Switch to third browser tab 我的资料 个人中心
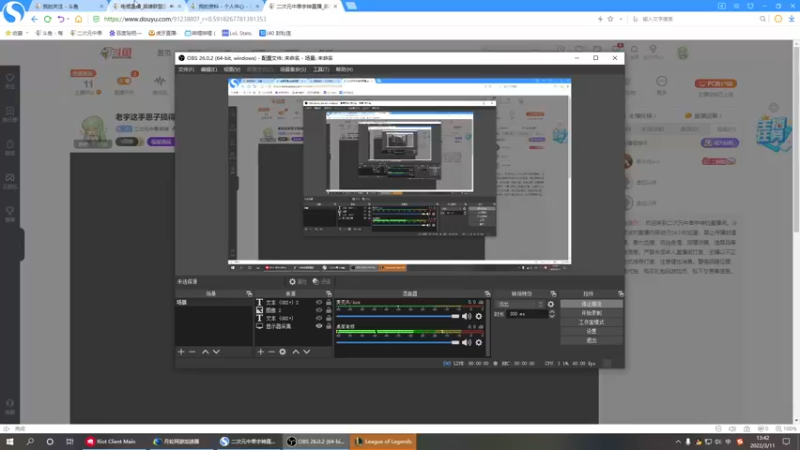The height and width of the screenshot is (450, 800). click(x=224, y=6)
